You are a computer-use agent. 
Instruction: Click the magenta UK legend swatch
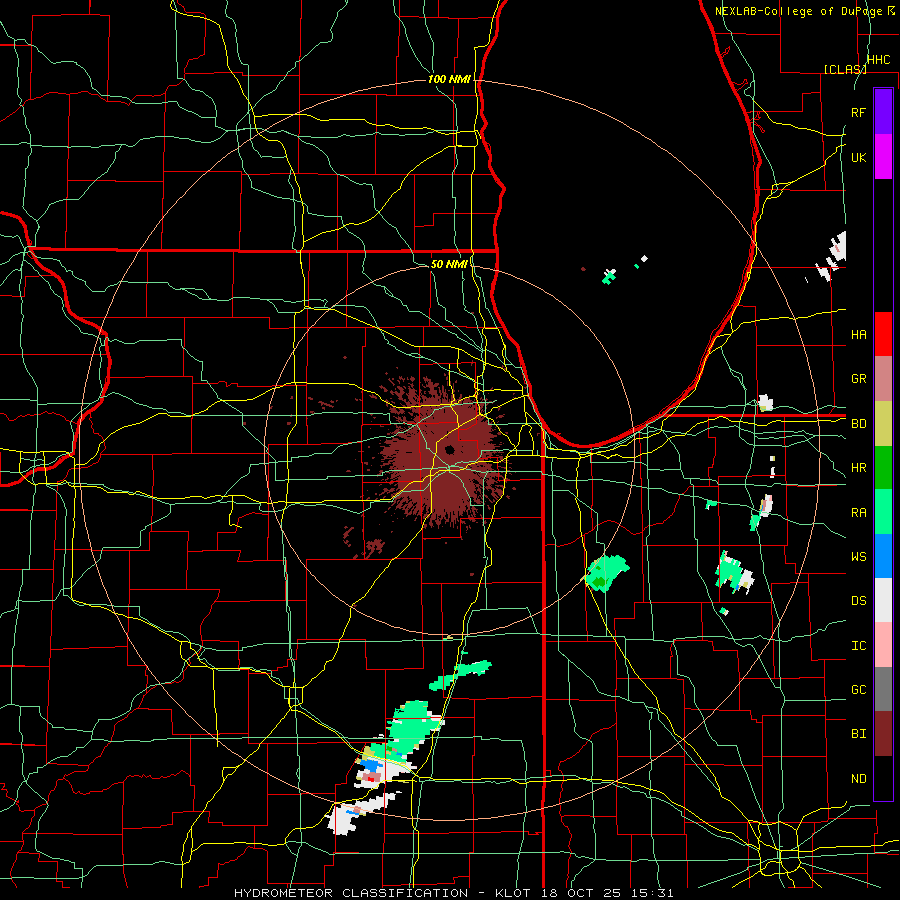point(883,157)
